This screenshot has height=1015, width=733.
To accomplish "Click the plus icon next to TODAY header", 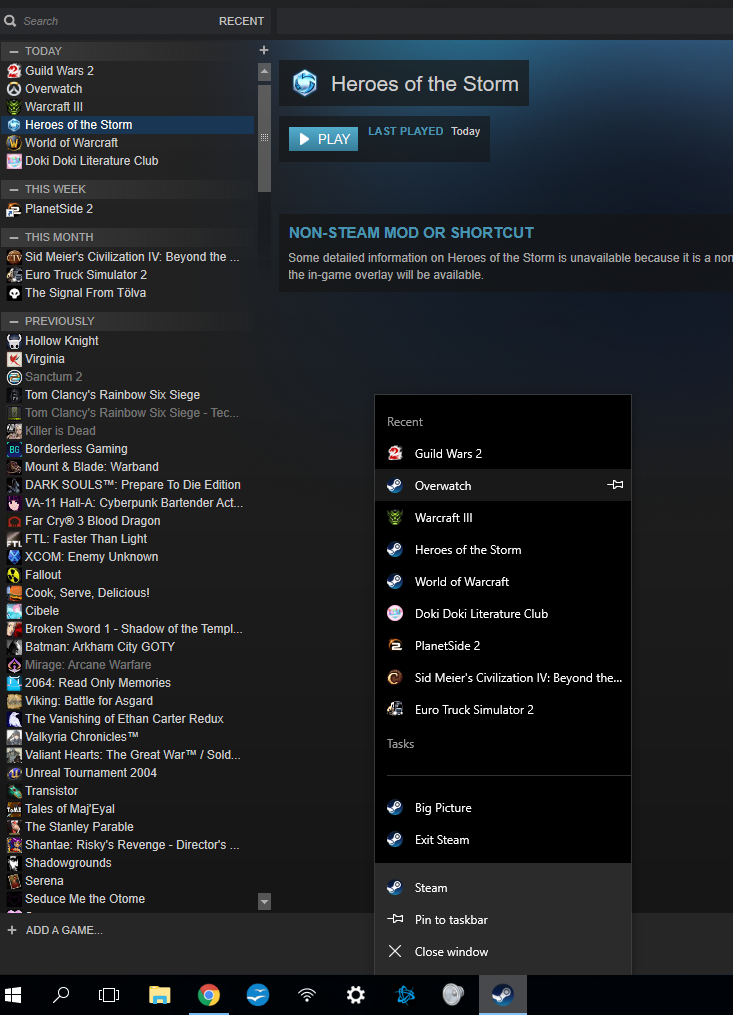I will pyautogui.click(x=264, y=50).
